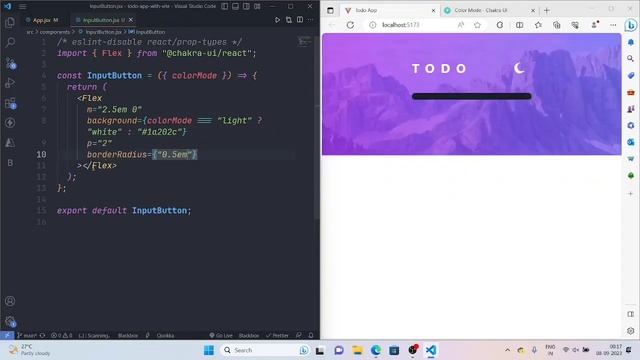Open Edge Settings and more menu
Viewport: 640px width, 360px height.
click(613, 25)
